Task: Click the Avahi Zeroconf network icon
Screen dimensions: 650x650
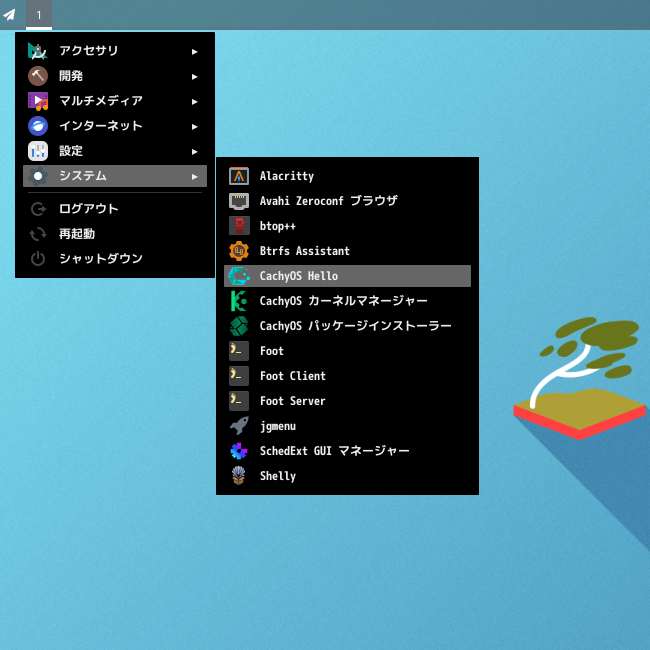Action: pyautogui.click(x=239, y=201)
